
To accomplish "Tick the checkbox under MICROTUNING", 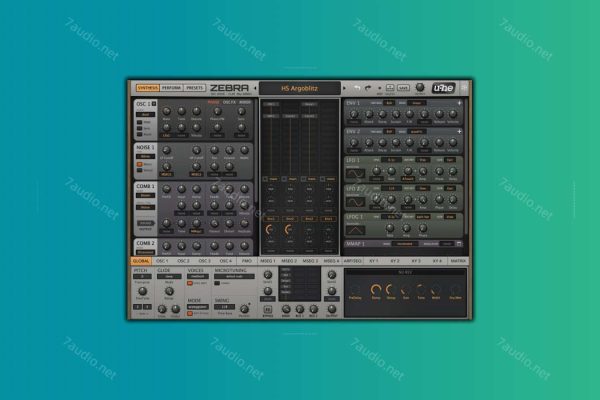I will [217, 283].
